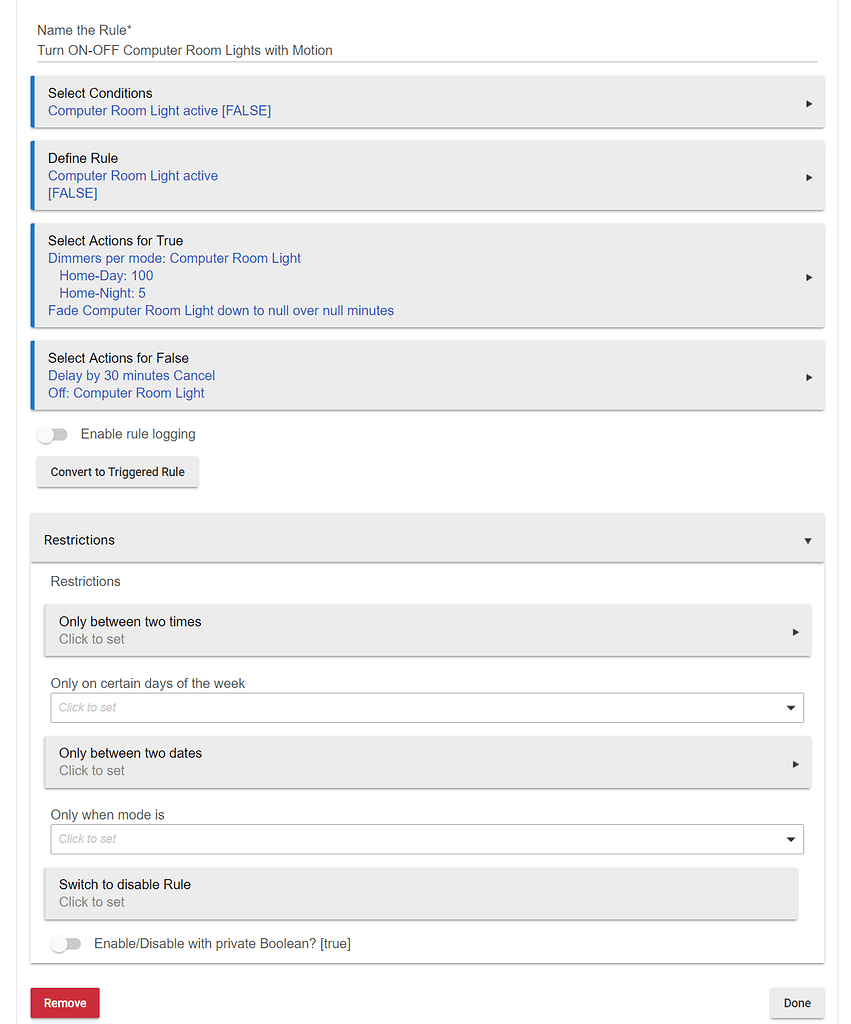Click Delay by 30 minutes Cancel action

pos(131,376)
